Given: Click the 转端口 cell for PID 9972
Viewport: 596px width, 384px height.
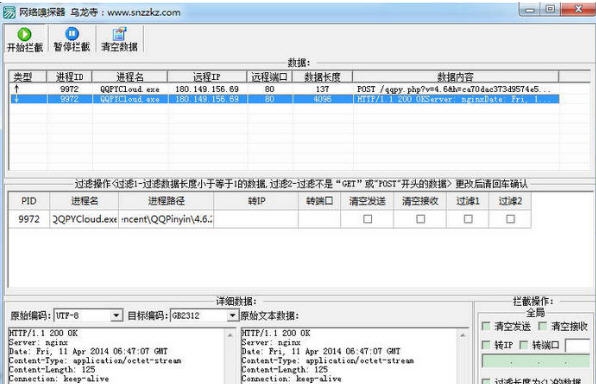Looking at the screenshot, I should tap(319, 219).
